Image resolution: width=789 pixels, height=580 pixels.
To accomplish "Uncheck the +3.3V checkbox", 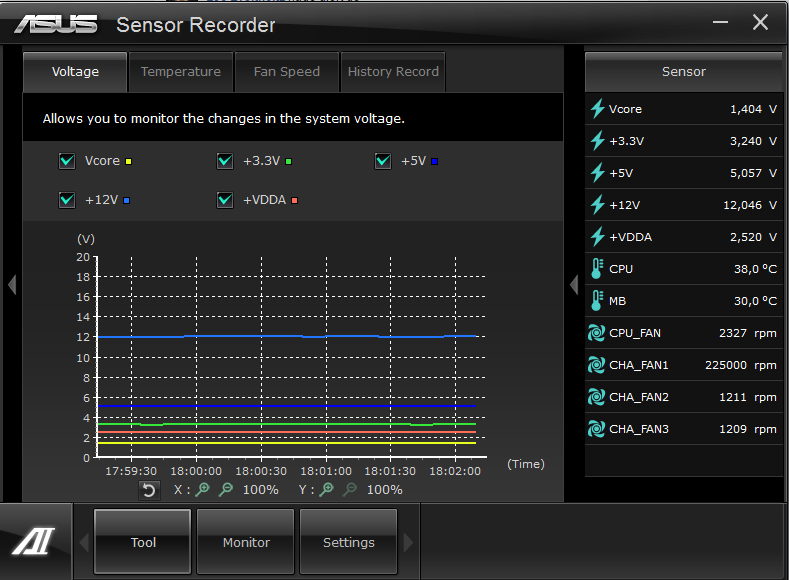I will pyautogui.click(x=225, y=161).
